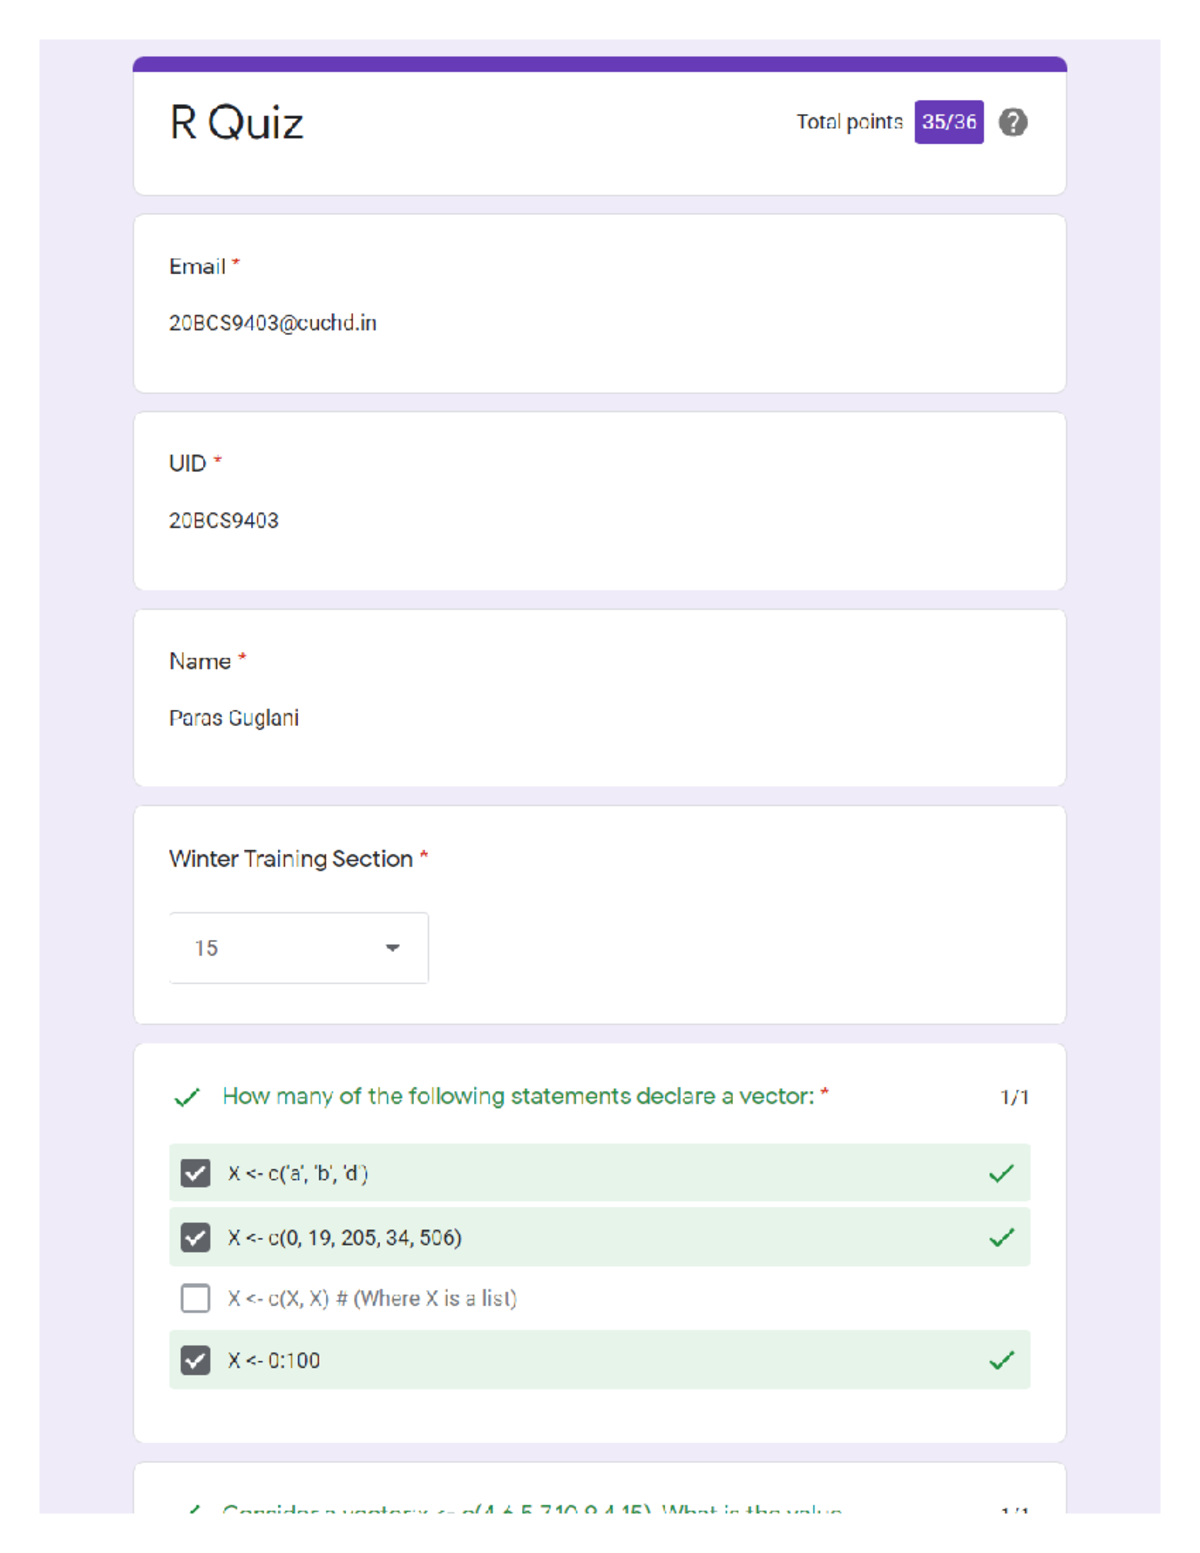Click the R Quiz title heading

coord(236,123)
